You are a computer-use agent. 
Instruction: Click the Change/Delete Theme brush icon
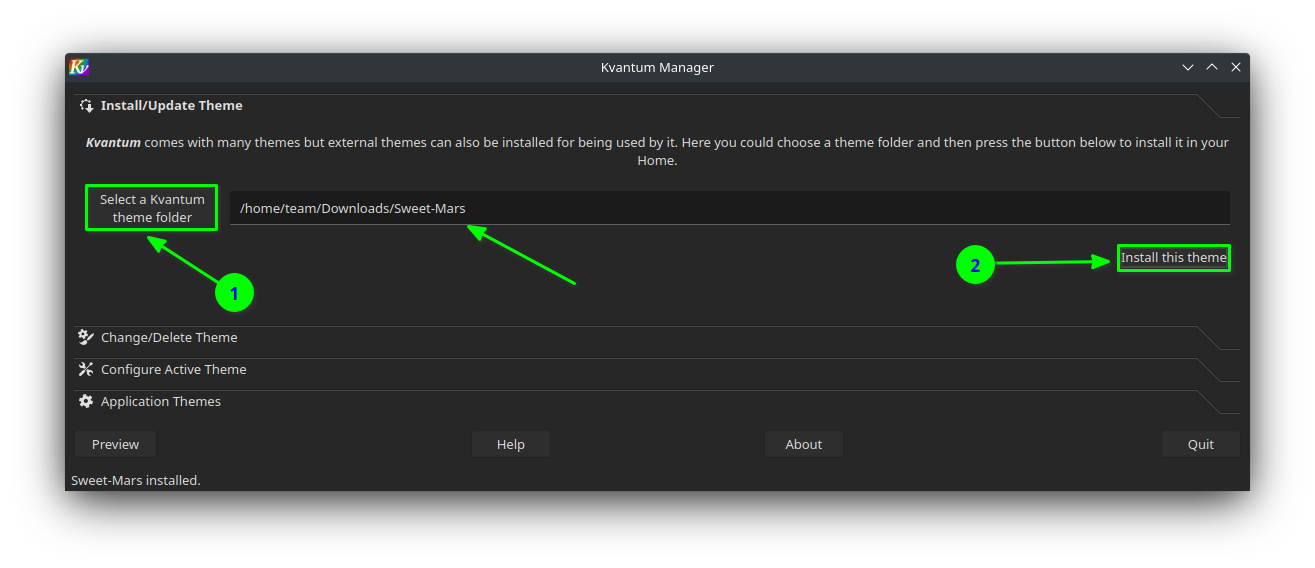[86, 337]
